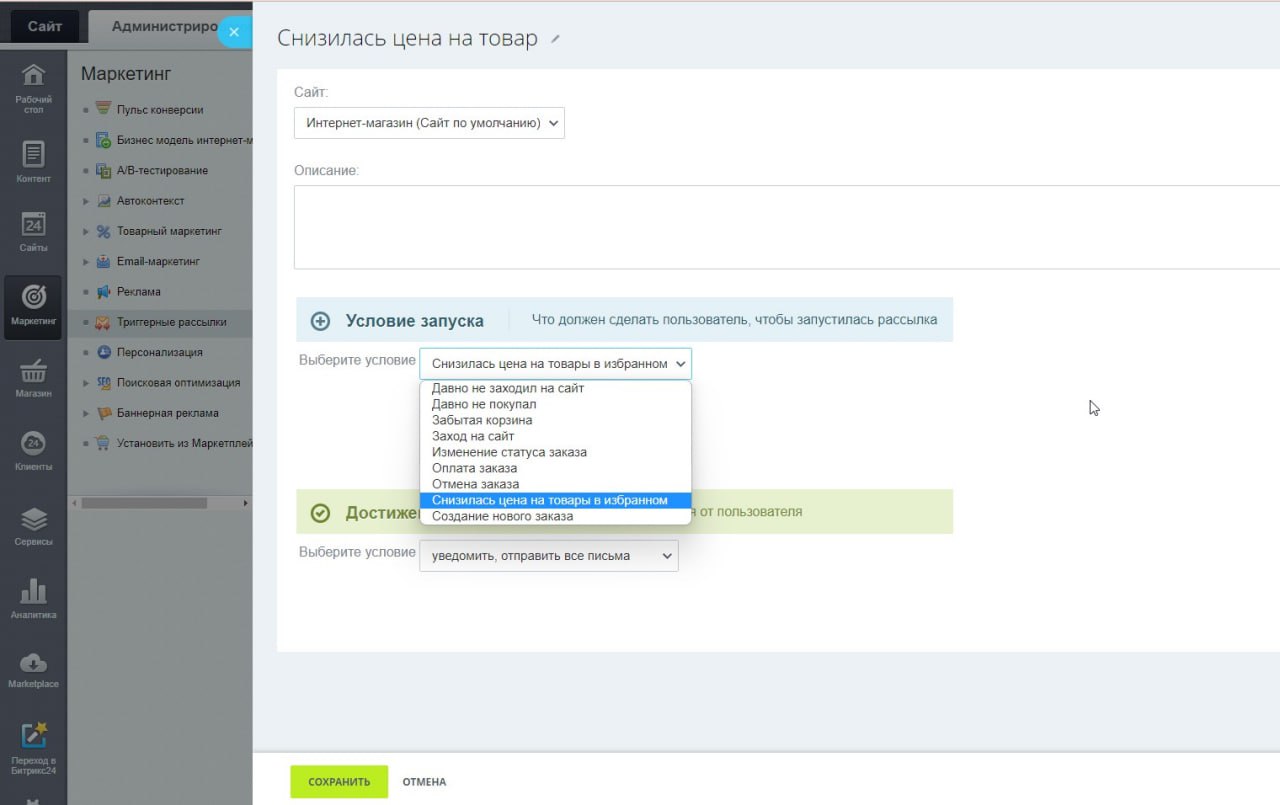Open the Аналитика chart icon
This screenshot has width=1280, height=805.
33,599
